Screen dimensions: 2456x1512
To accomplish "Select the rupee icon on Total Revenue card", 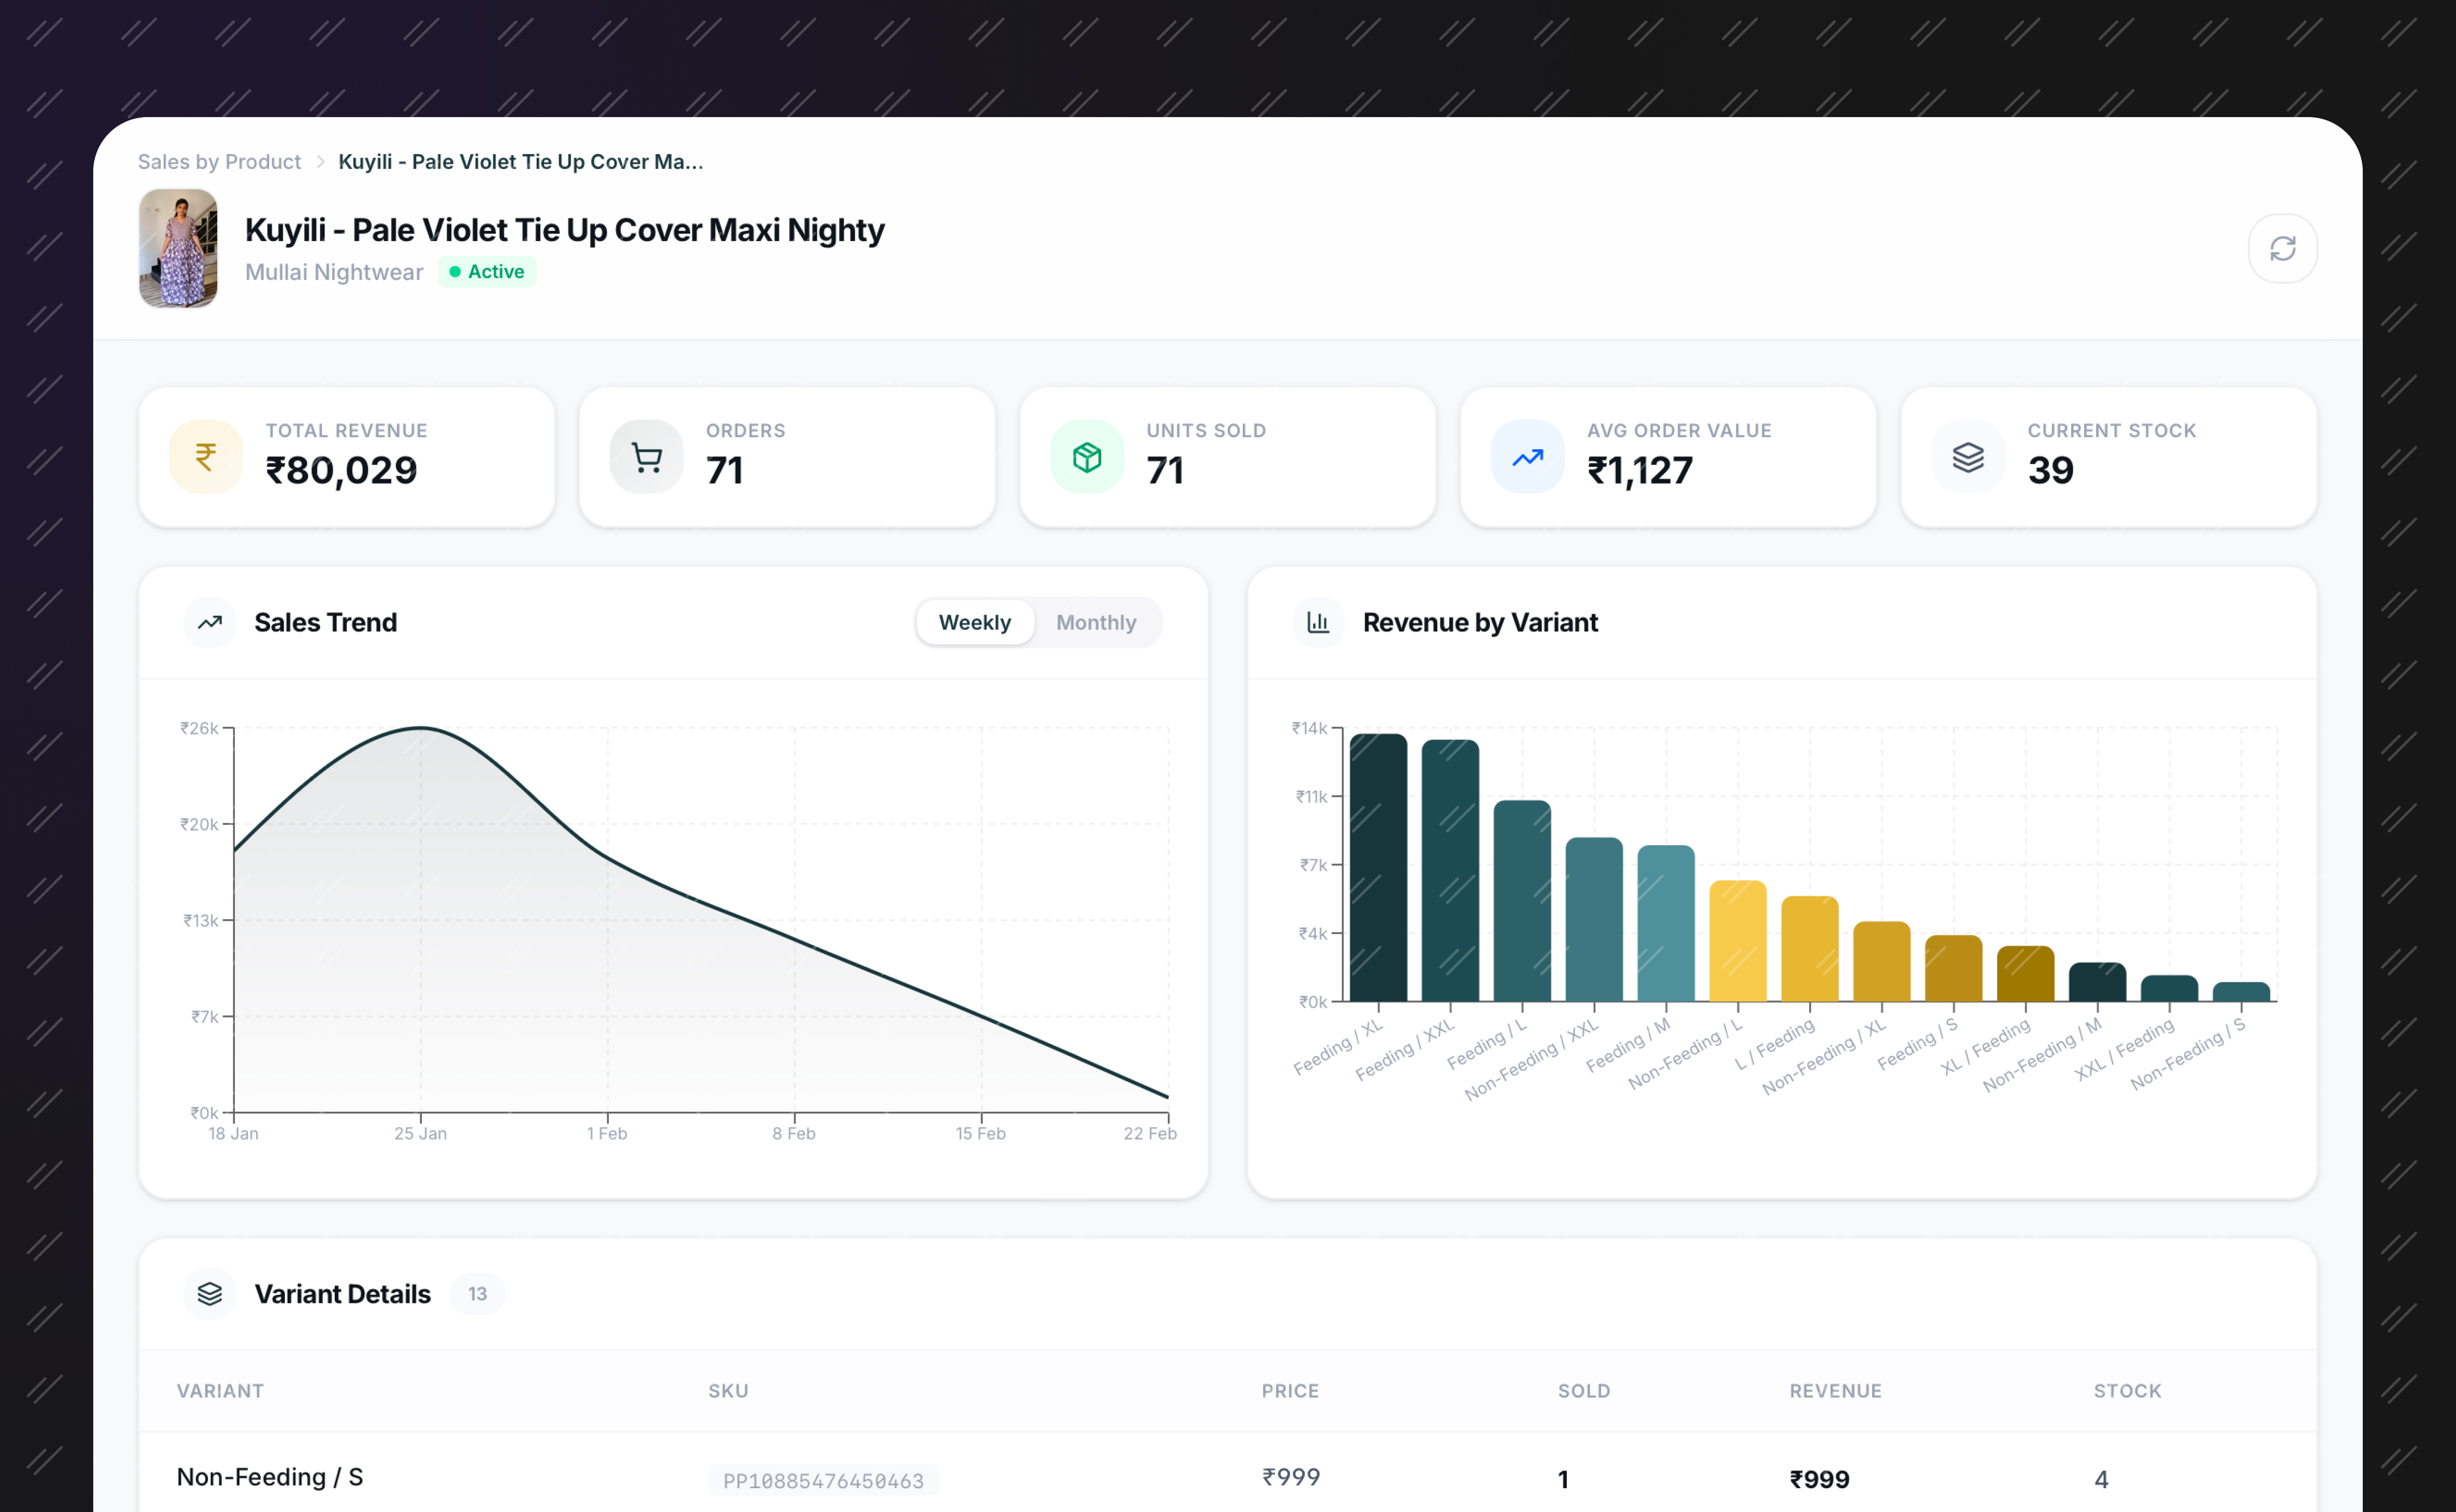I will coord(205,456).
